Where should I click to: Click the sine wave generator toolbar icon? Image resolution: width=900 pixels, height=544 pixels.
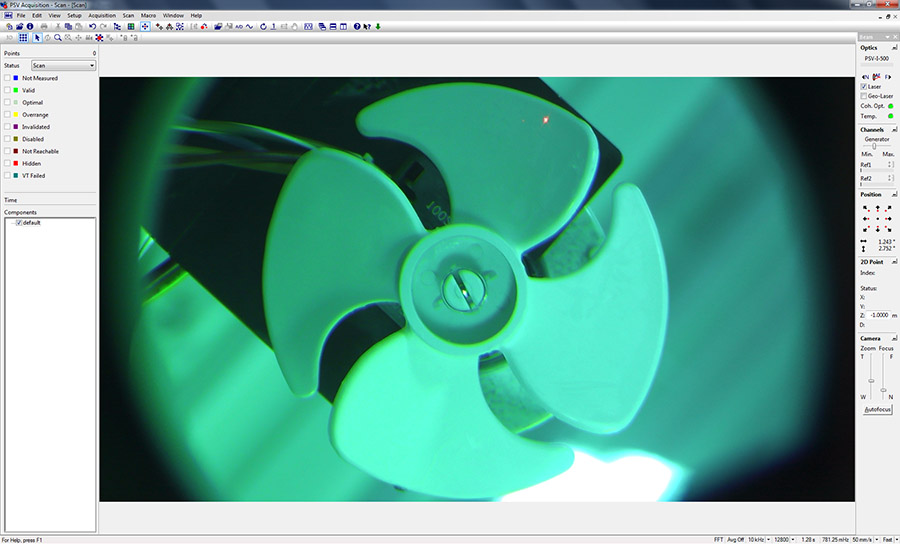(249, 26)
